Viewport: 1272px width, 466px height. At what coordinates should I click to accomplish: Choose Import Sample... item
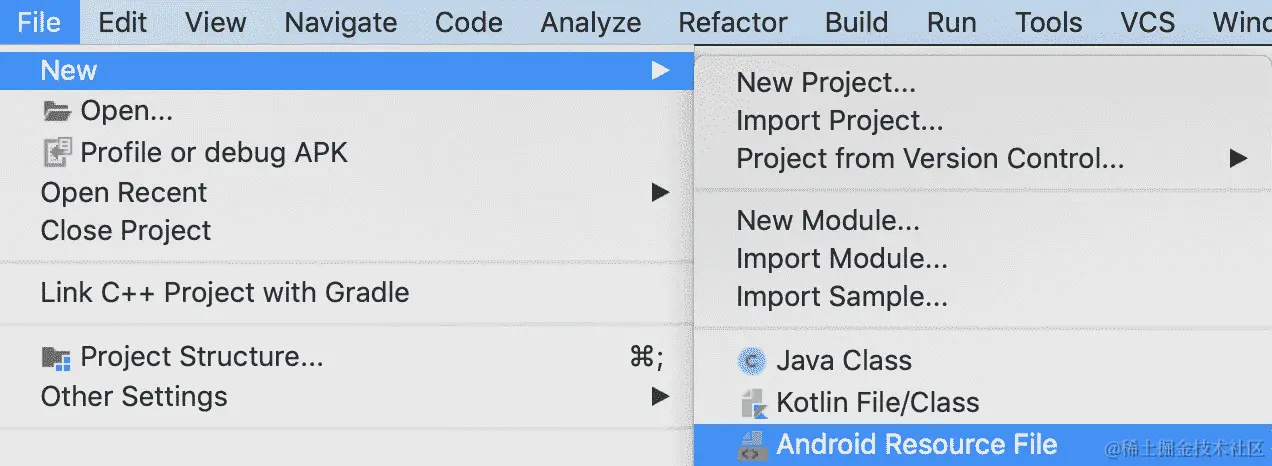click(x=842, y=297)
